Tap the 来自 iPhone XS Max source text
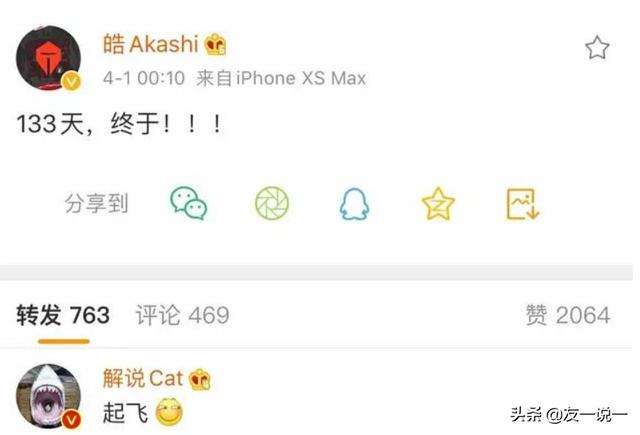Image resolution: width=640 pixels, height=435 pixels. (x=281, y=78)
